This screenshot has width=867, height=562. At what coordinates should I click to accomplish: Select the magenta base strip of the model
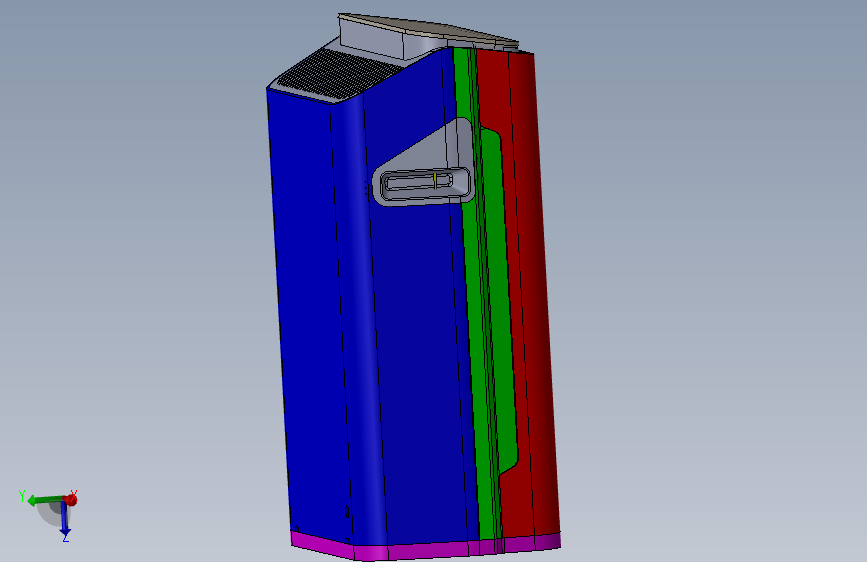[426, 547]
